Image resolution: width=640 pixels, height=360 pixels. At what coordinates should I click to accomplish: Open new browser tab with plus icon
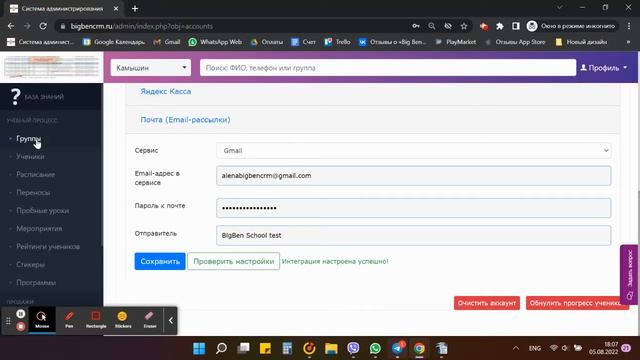click(135, 9)
